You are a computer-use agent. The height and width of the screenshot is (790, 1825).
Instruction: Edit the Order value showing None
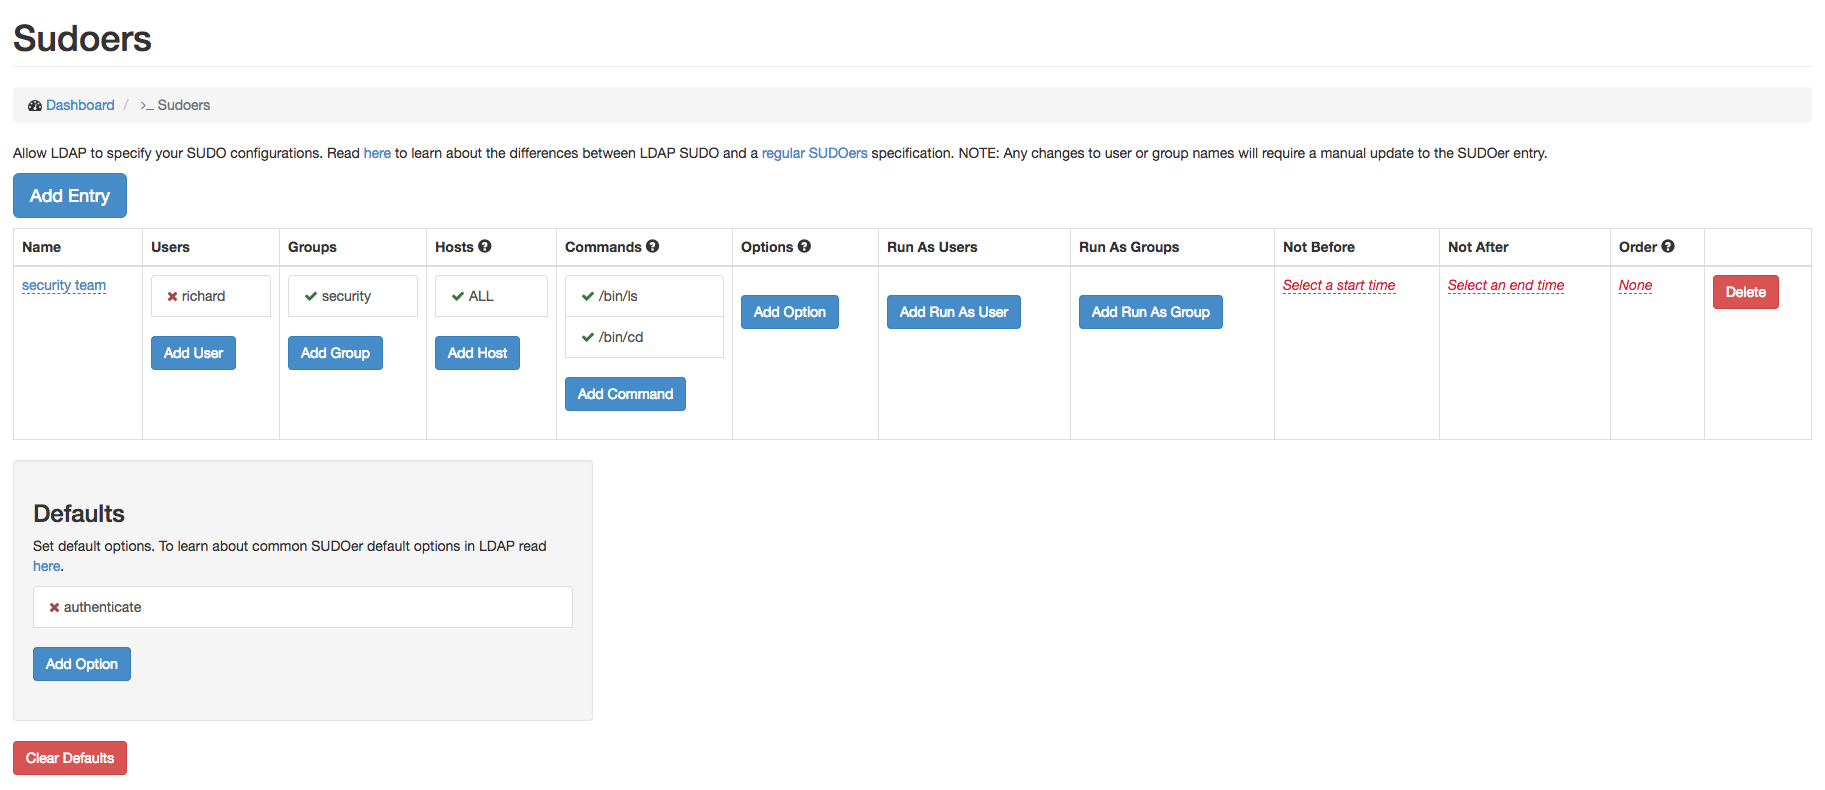click(1635, 286)
